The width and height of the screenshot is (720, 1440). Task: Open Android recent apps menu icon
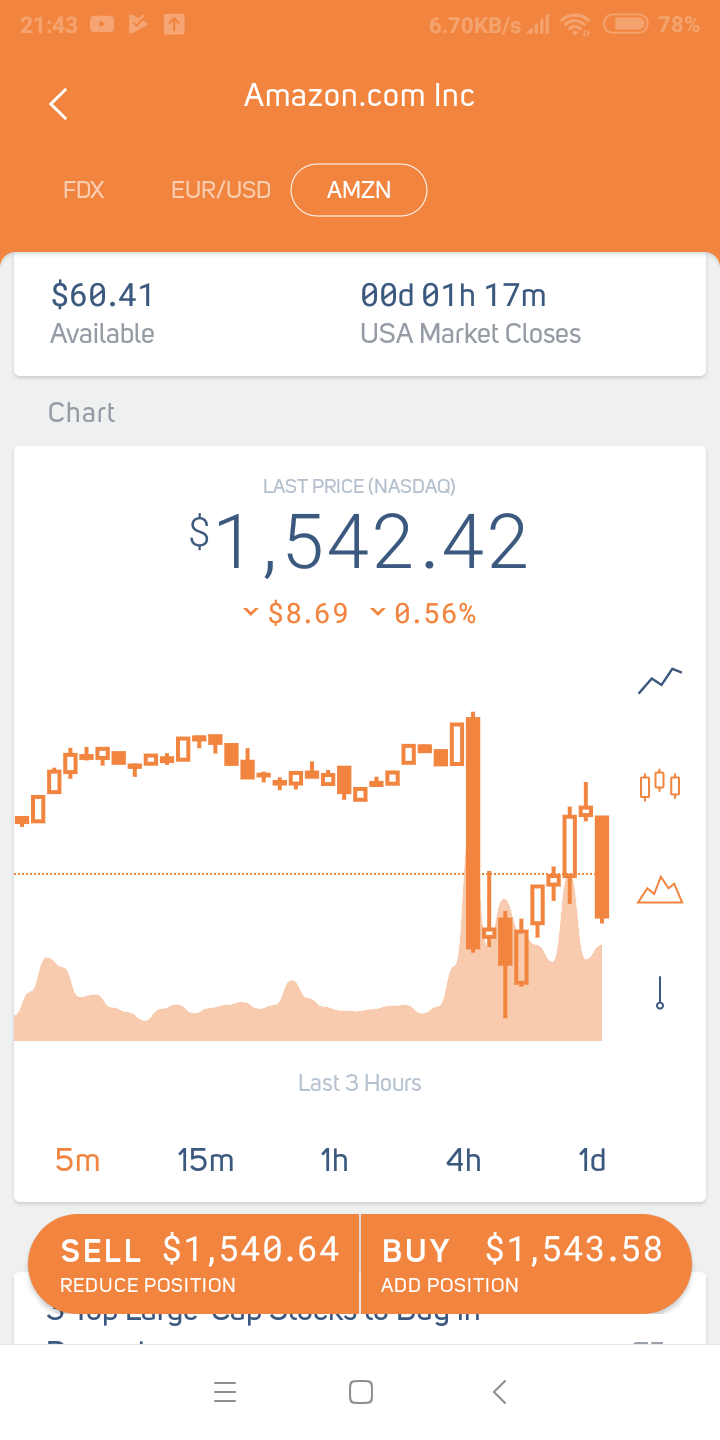(x=225, y=1392)
